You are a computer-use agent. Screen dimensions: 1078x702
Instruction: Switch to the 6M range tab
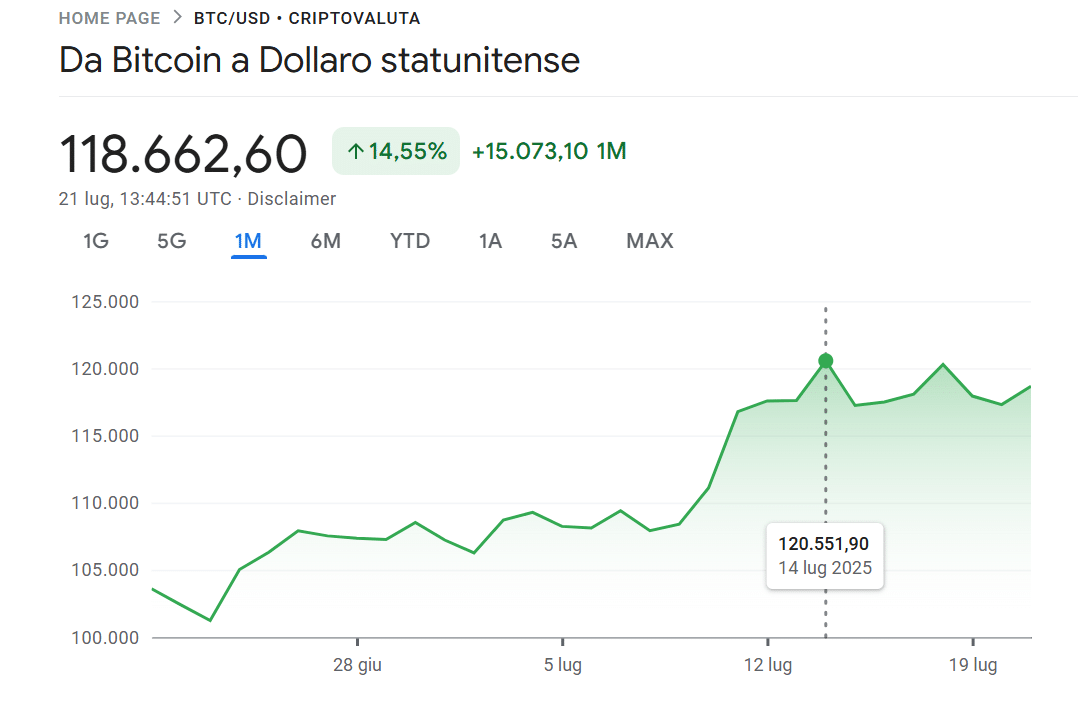point(325,241)
